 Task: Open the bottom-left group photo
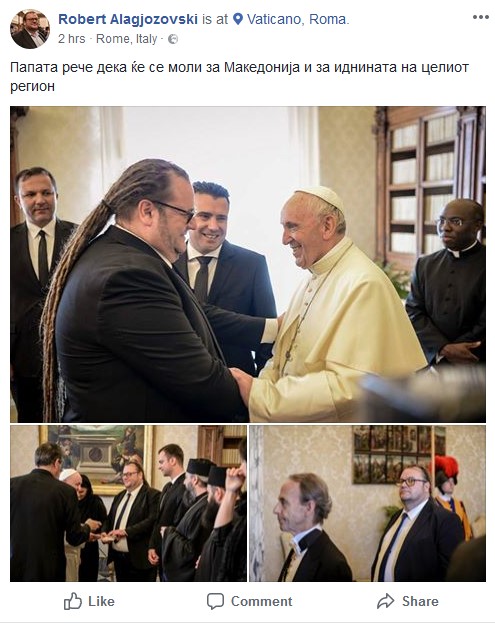click(129, 503)
